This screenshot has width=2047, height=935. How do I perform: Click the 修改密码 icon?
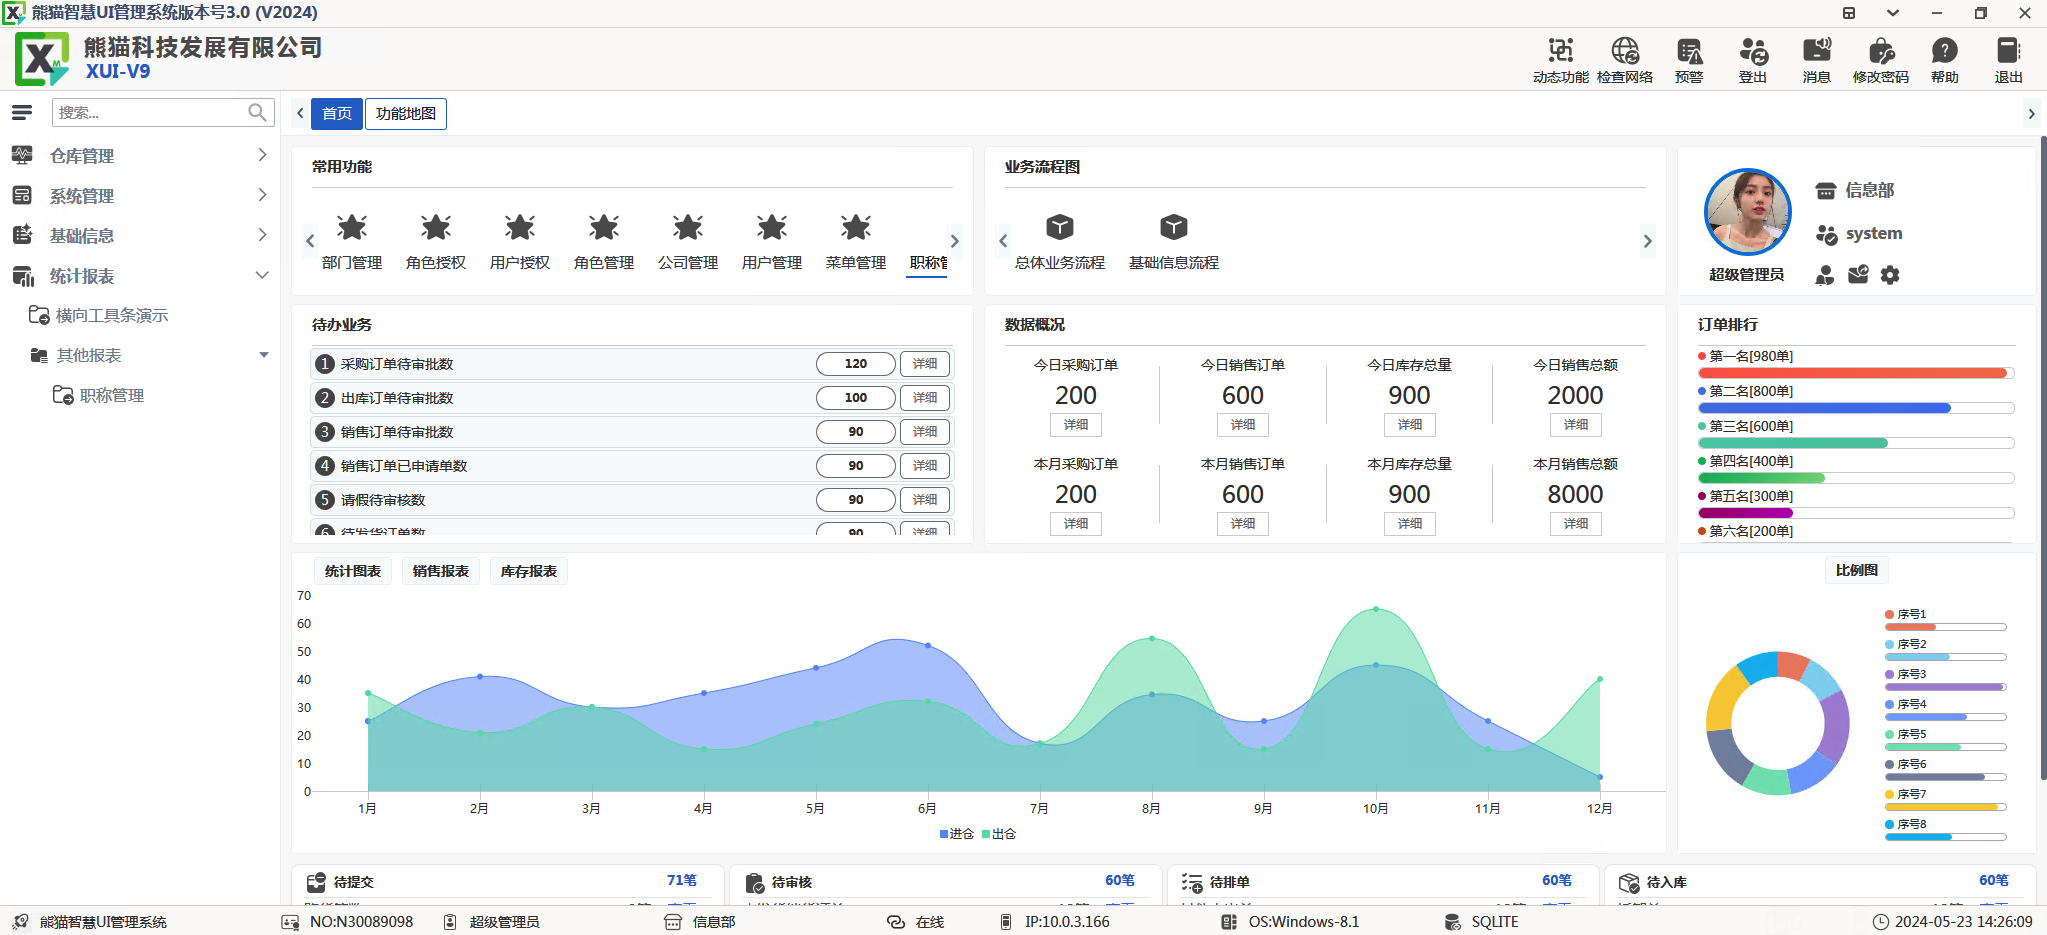click(1881, 51)
